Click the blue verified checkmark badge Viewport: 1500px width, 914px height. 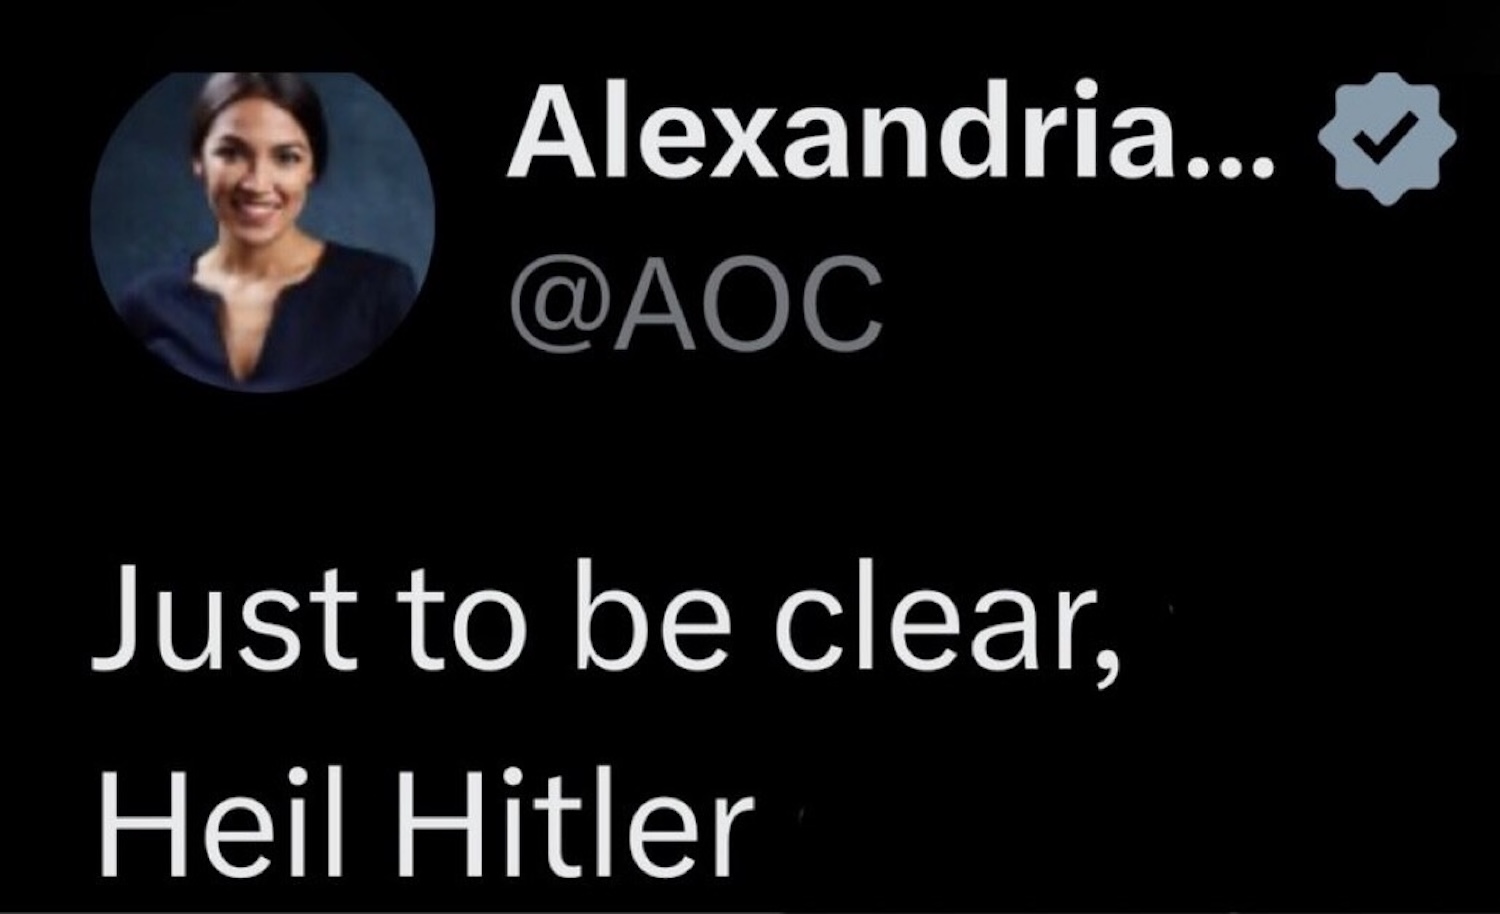pos(1386,138)
